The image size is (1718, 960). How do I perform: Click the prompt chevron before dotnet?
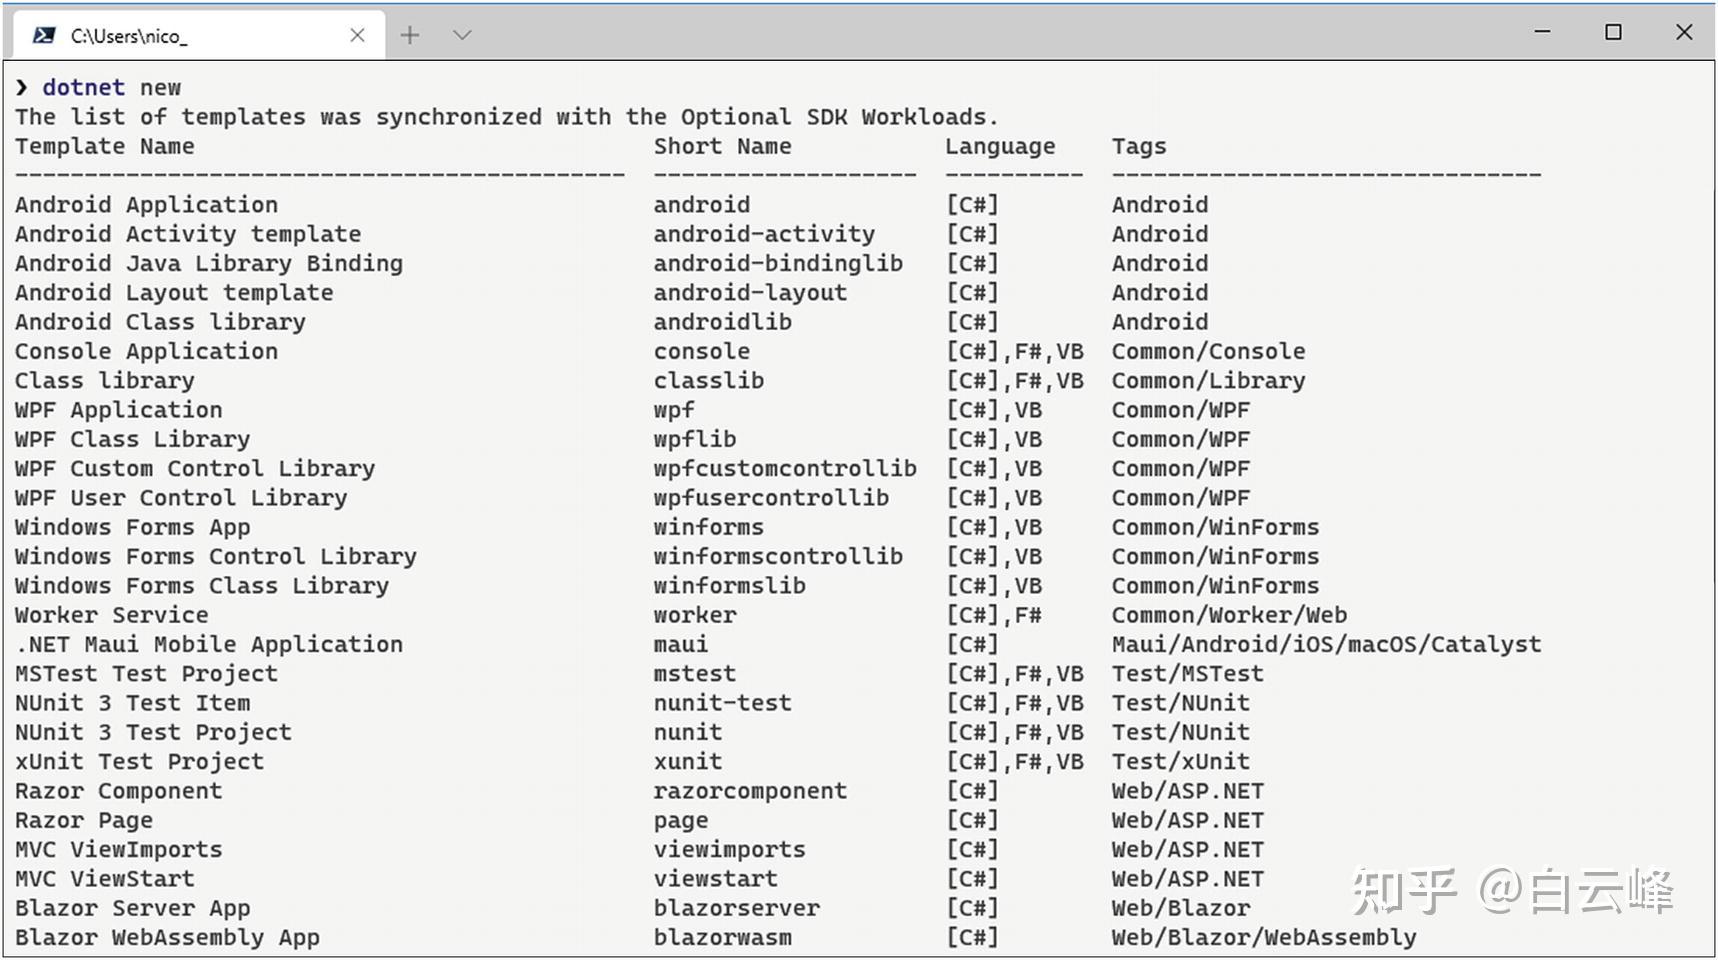(22, 88)
